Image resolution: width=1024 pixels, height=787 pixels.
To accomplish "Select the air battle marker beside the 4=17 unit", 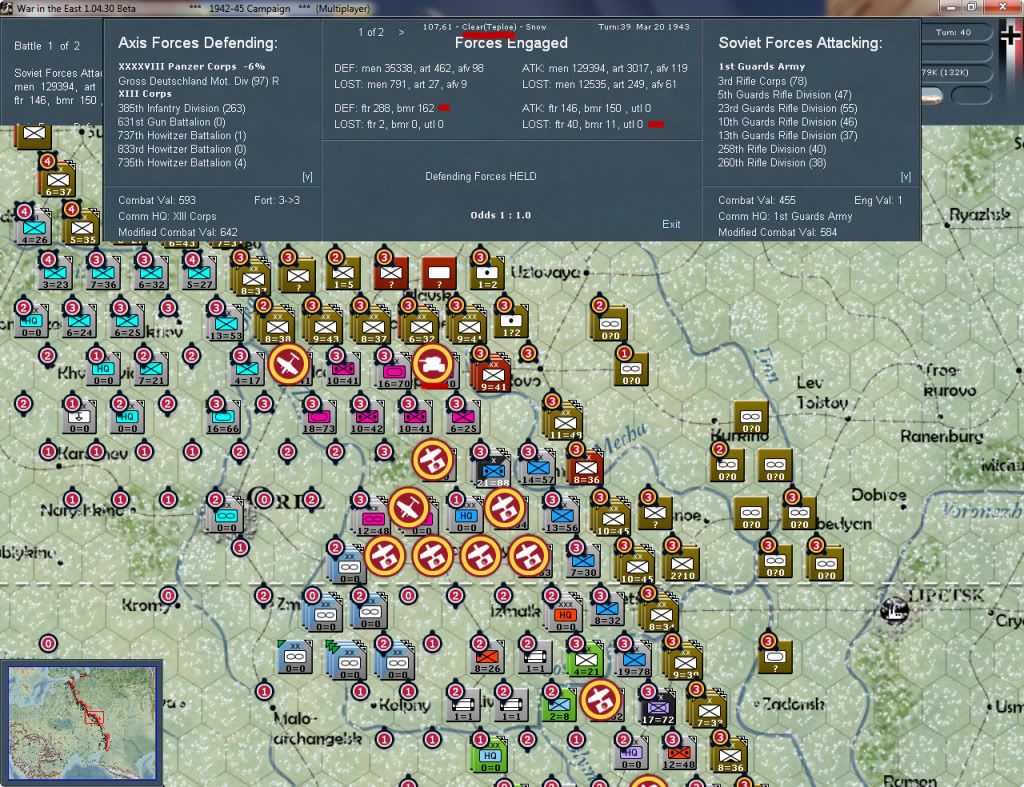I will click(288, 364).
